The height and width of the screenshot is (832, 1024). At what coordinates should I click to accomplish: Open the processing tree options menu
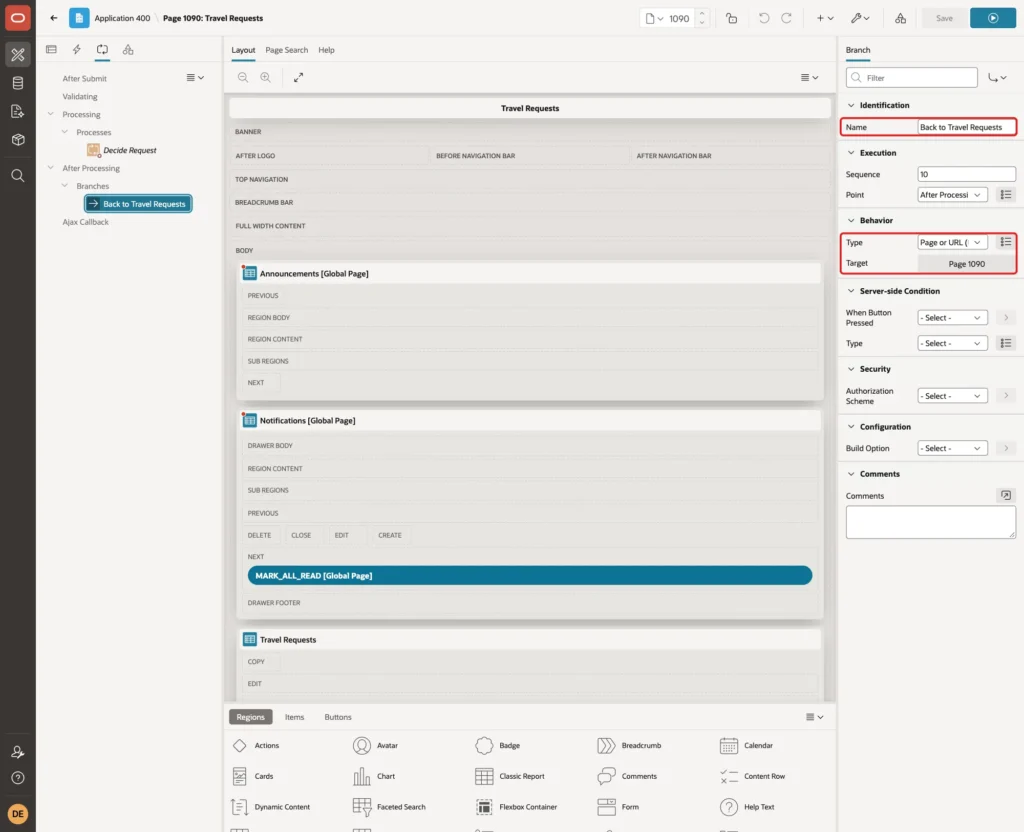195,77
